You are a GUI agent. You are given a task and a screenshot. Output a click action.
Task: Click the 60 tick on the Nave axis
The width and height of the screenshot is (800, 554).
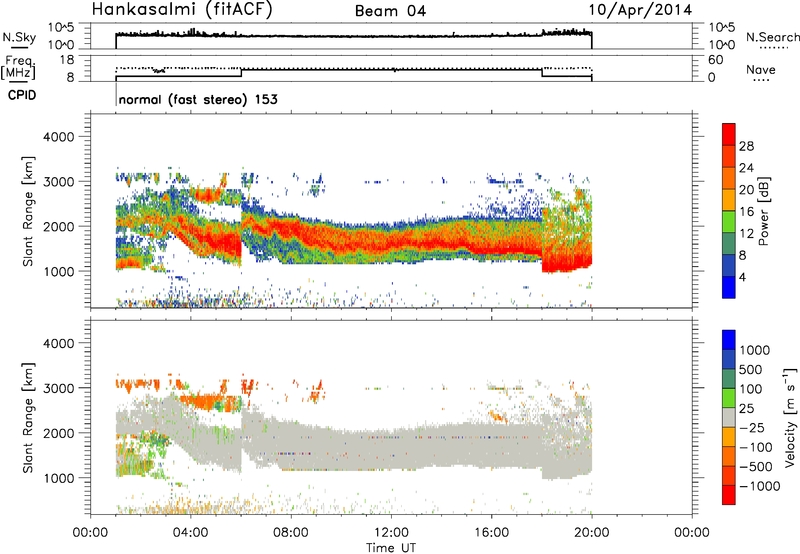tap(715, 60)
